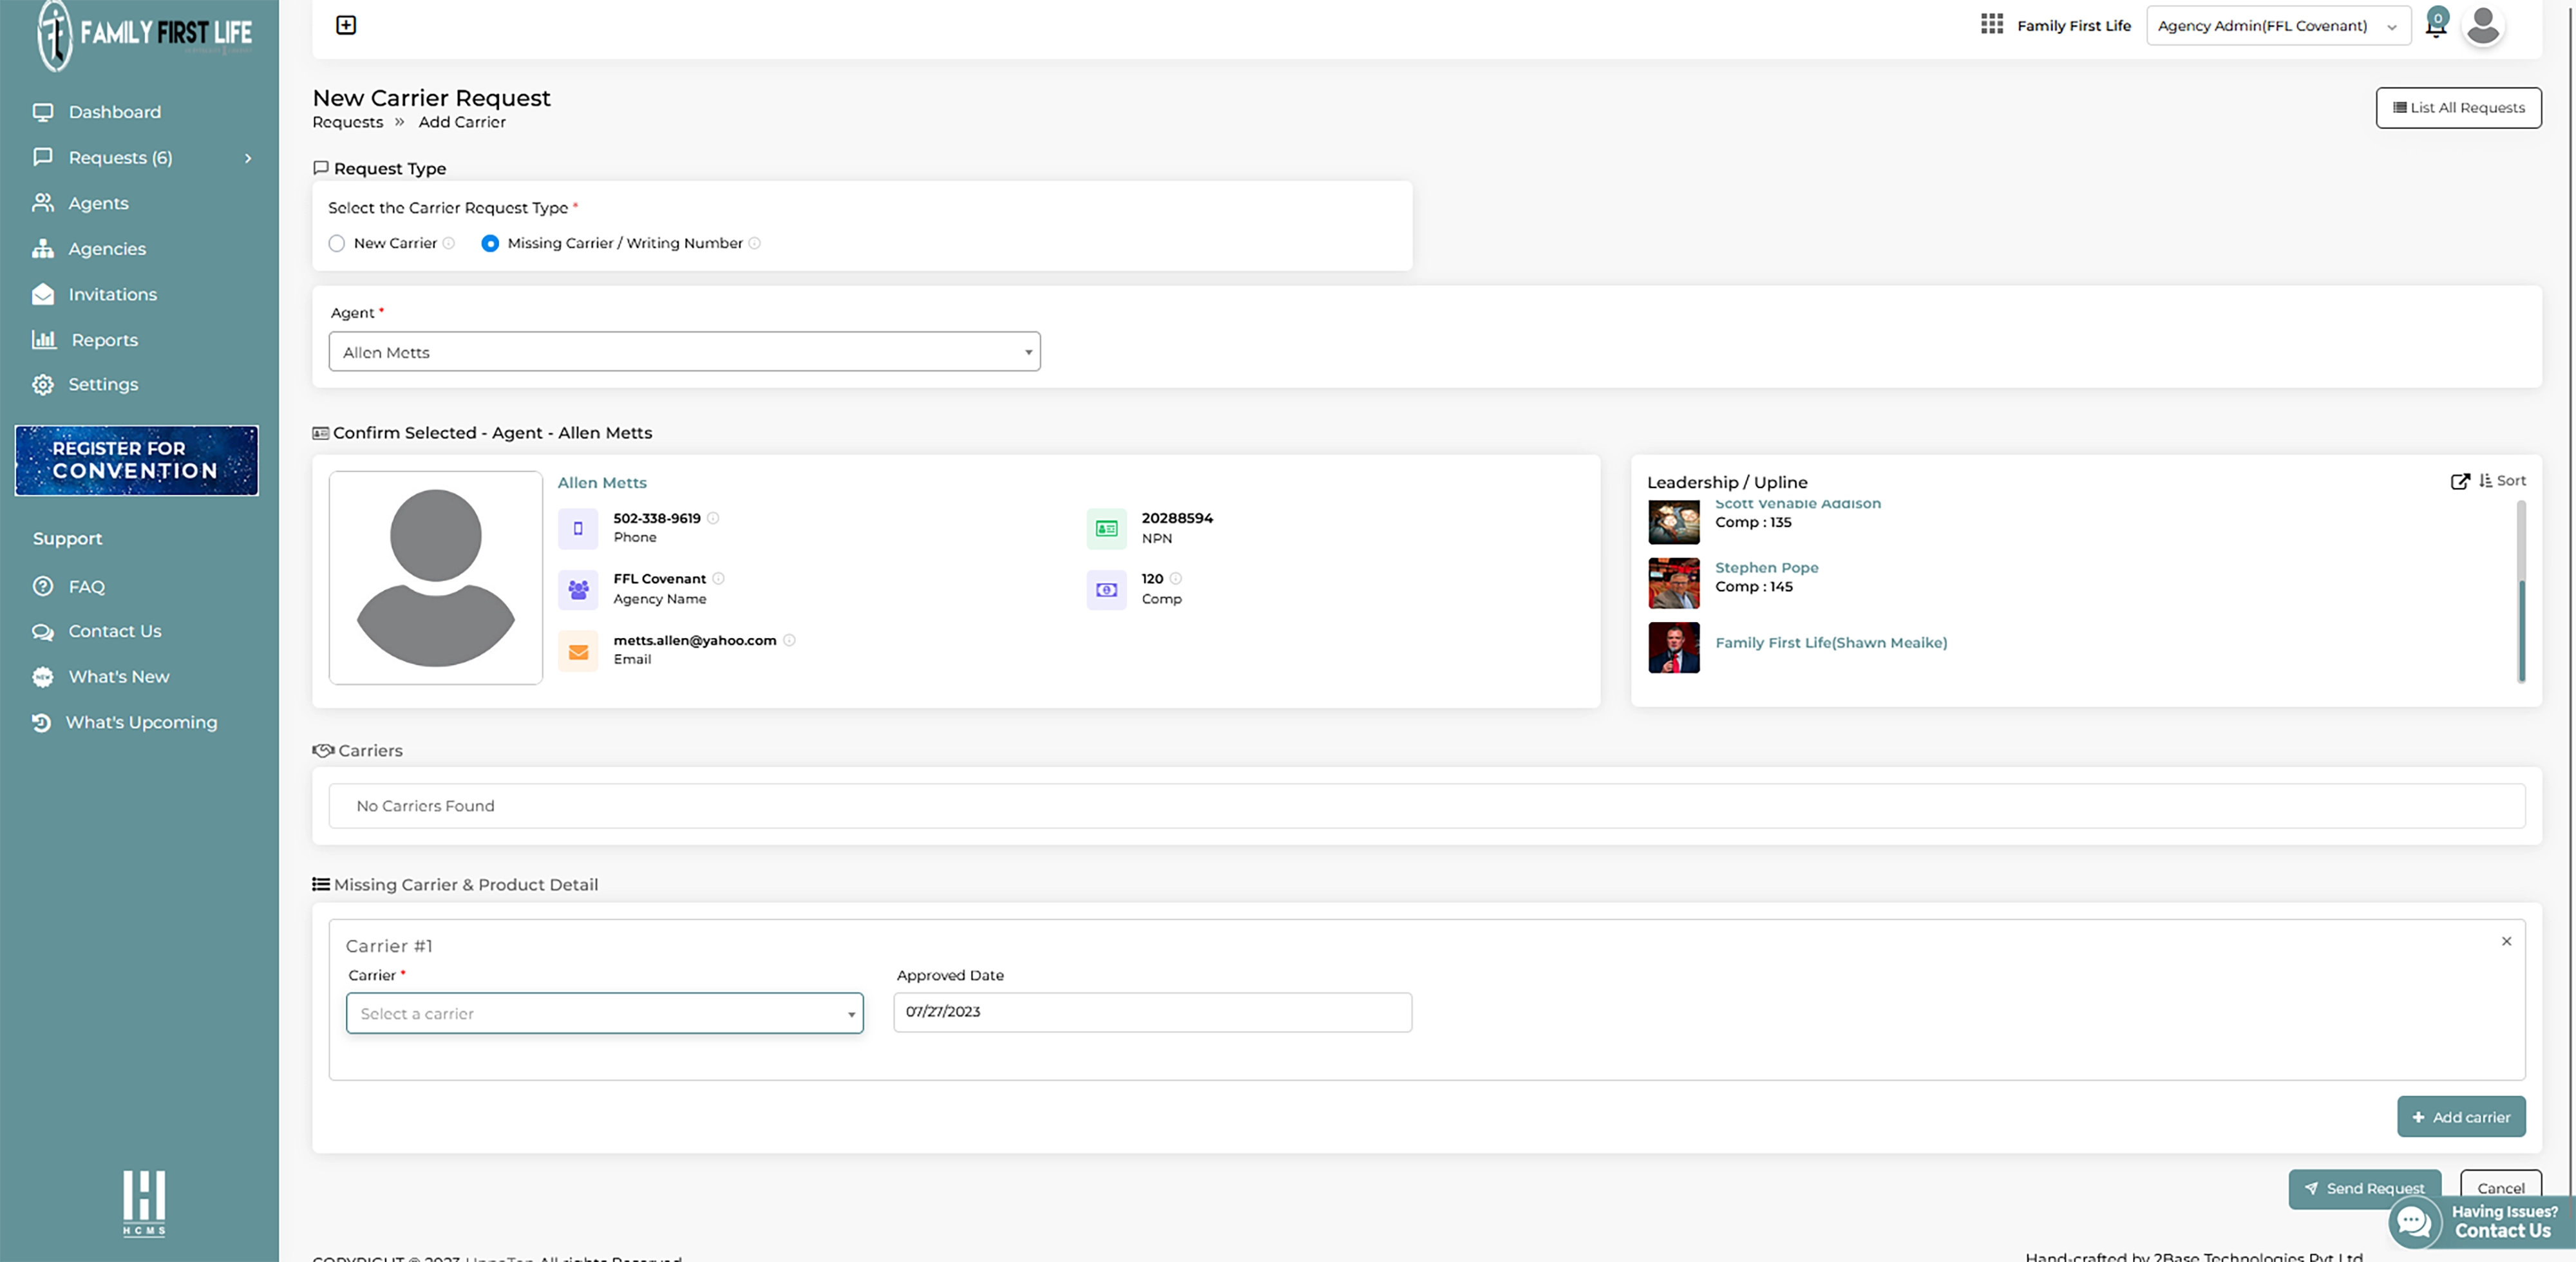2576x1262 pixels.
Task: Click Stephen Pope's photo thumbnail
Action: click(x=1673, y=583)
